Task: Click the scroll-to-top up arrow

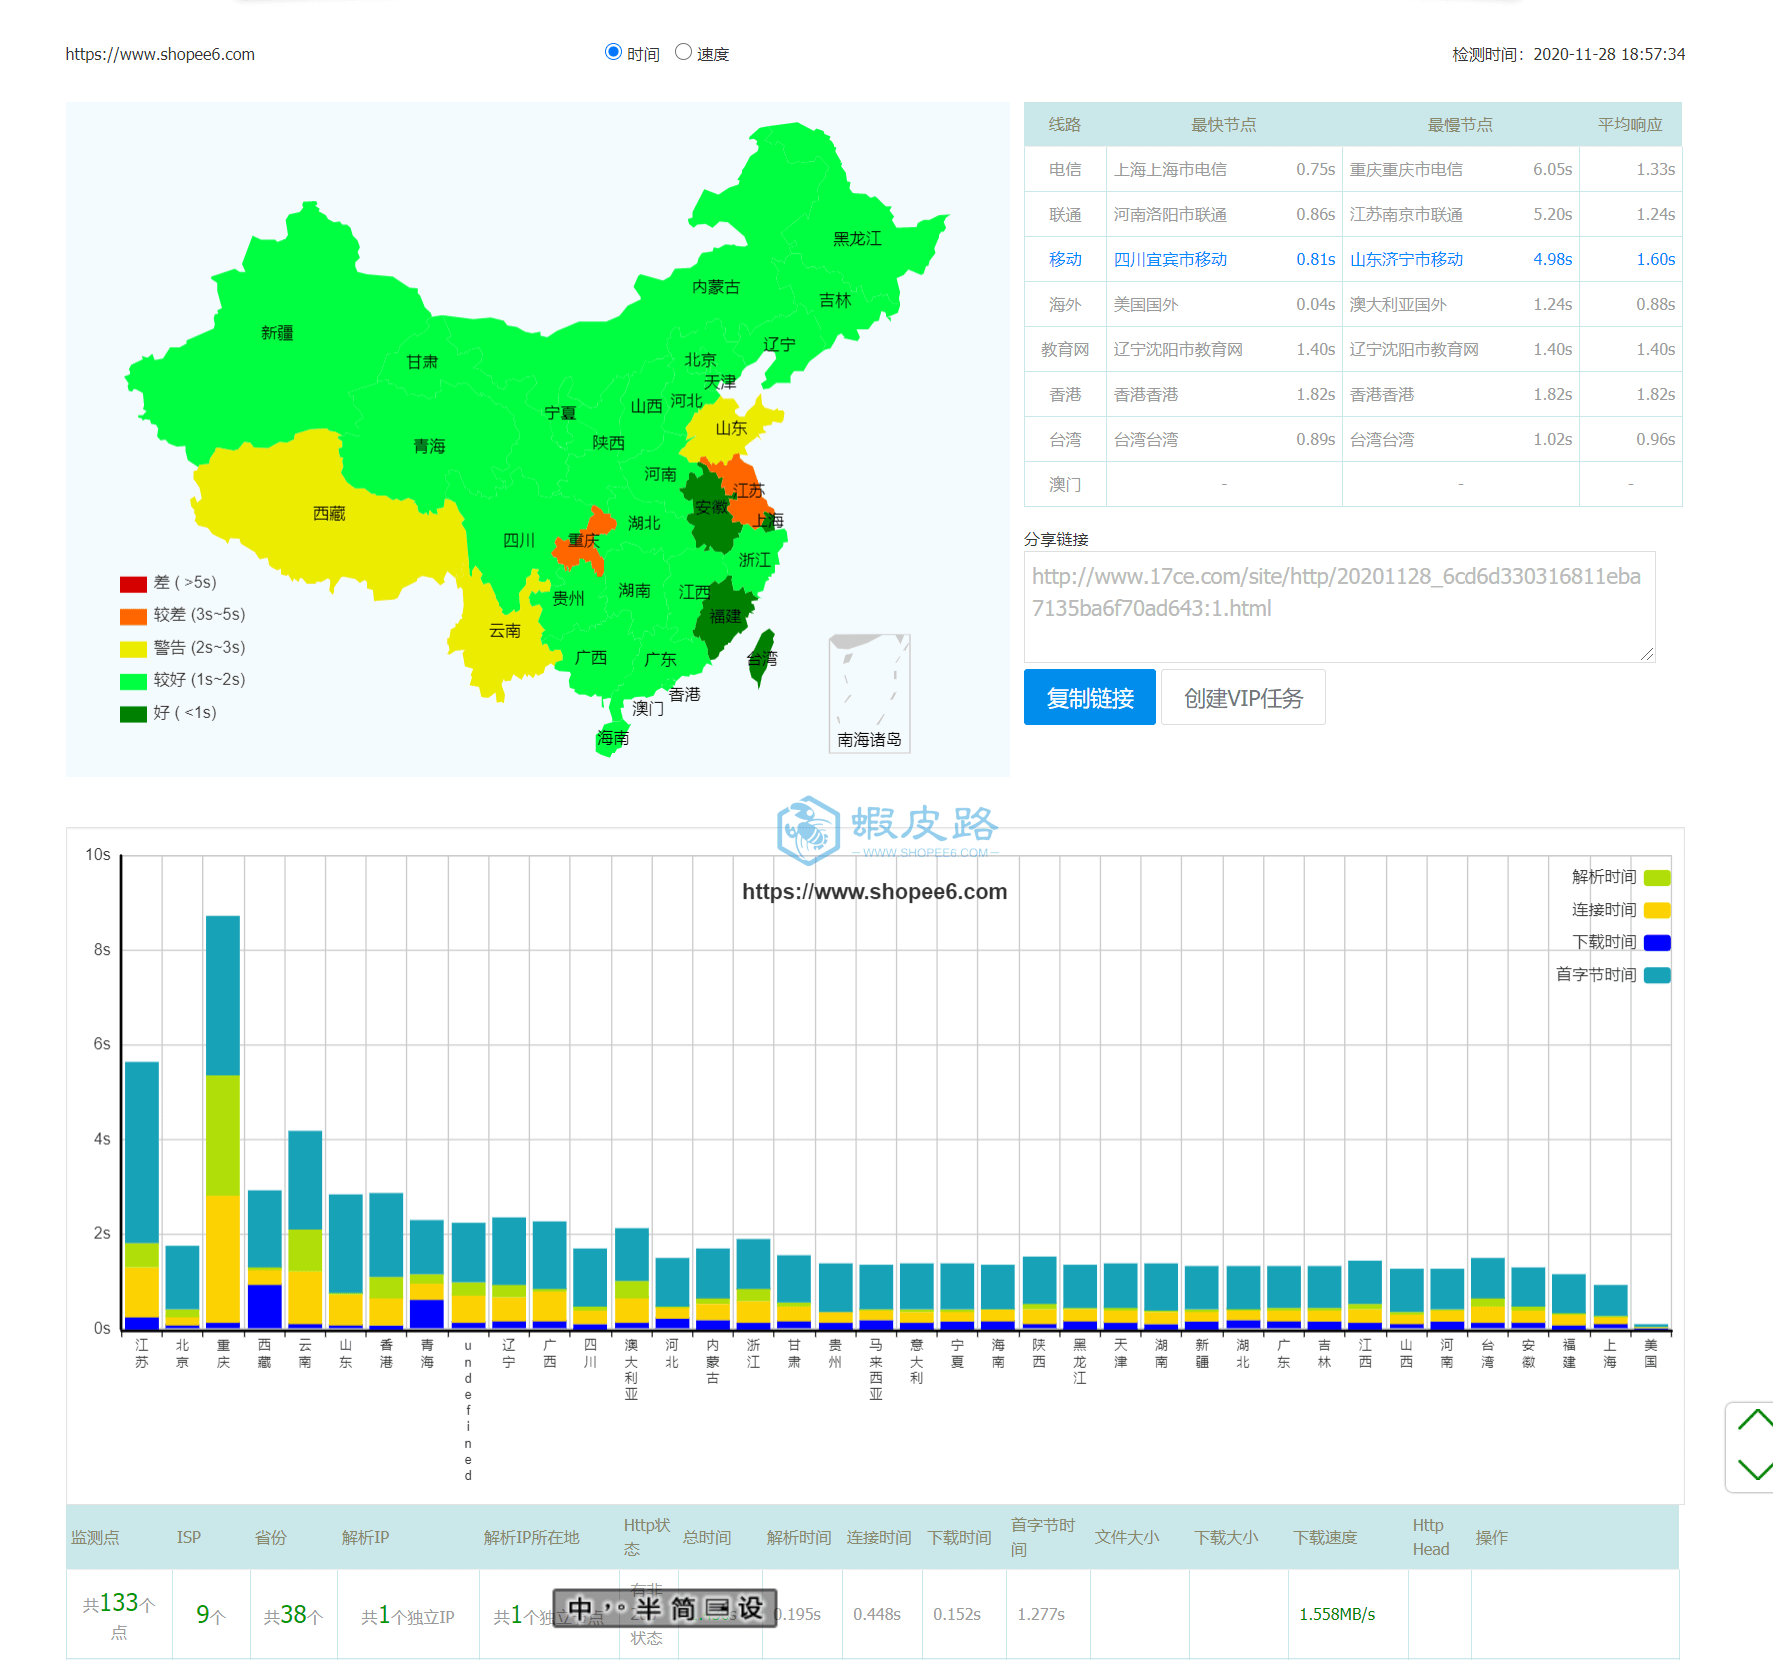Action: 1755,1420
